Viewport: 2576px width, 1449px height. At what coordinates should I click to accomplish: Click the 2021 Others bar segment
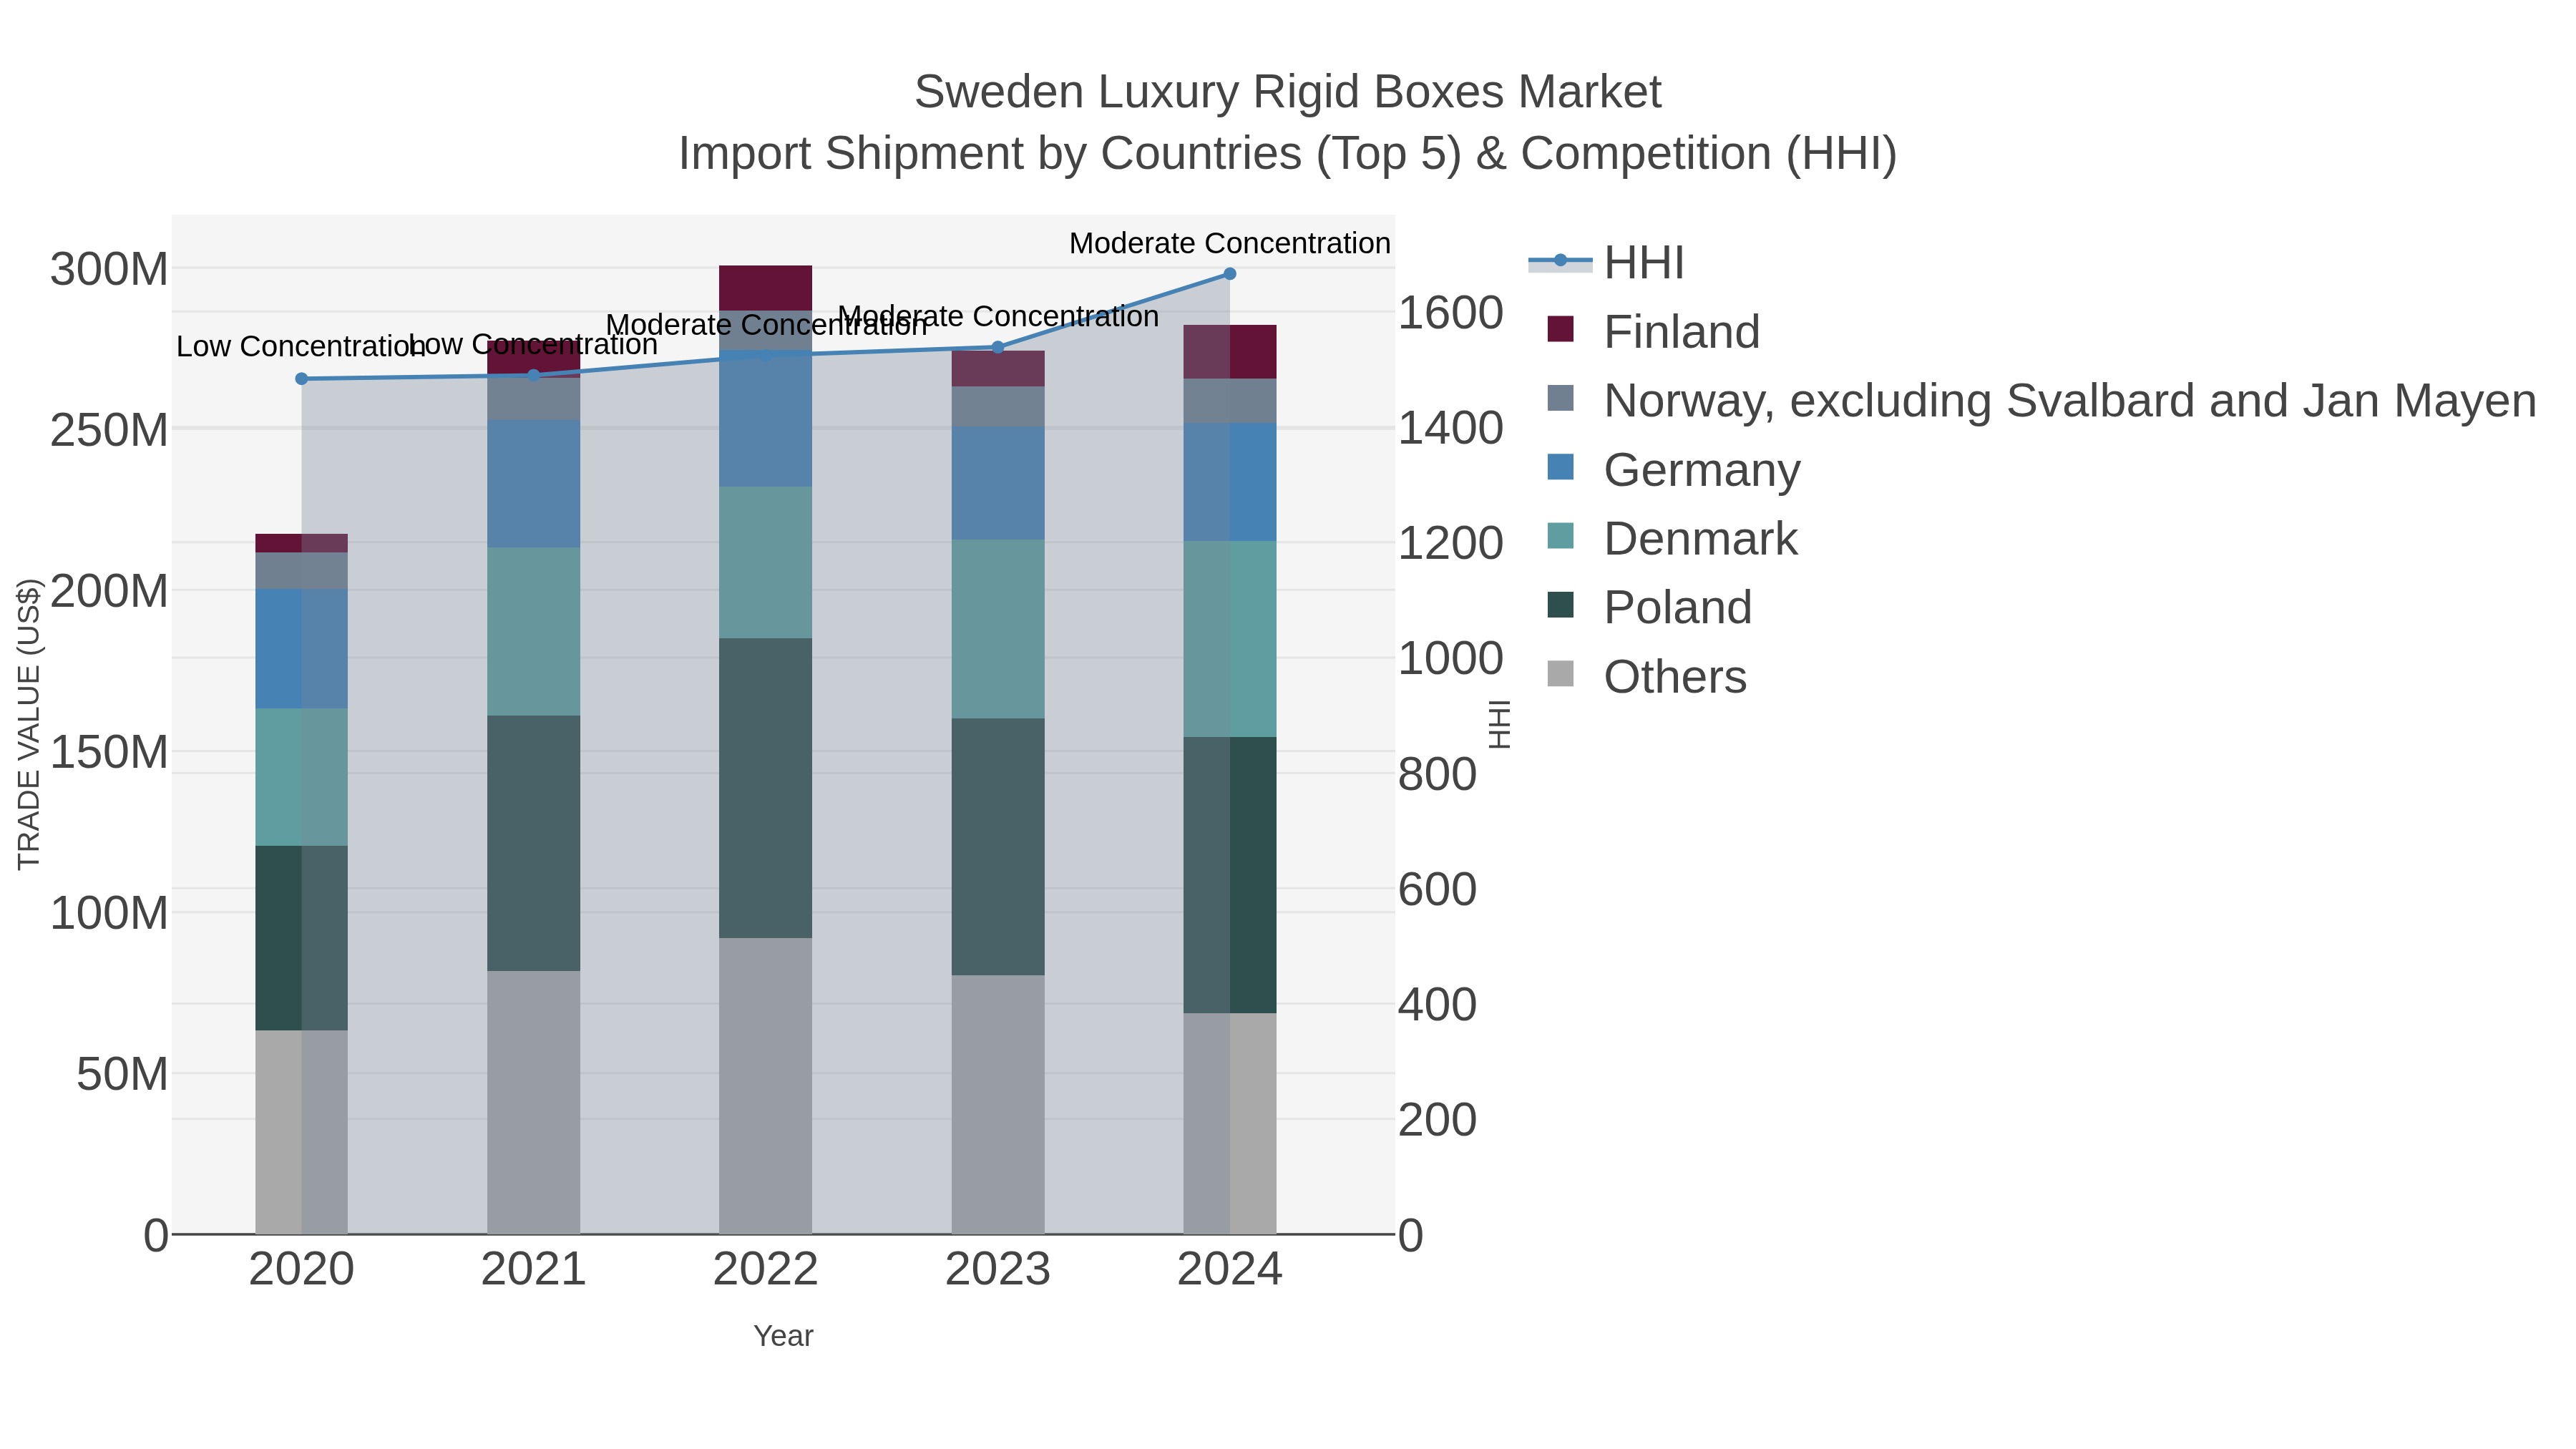click(x=534, y=1102)
